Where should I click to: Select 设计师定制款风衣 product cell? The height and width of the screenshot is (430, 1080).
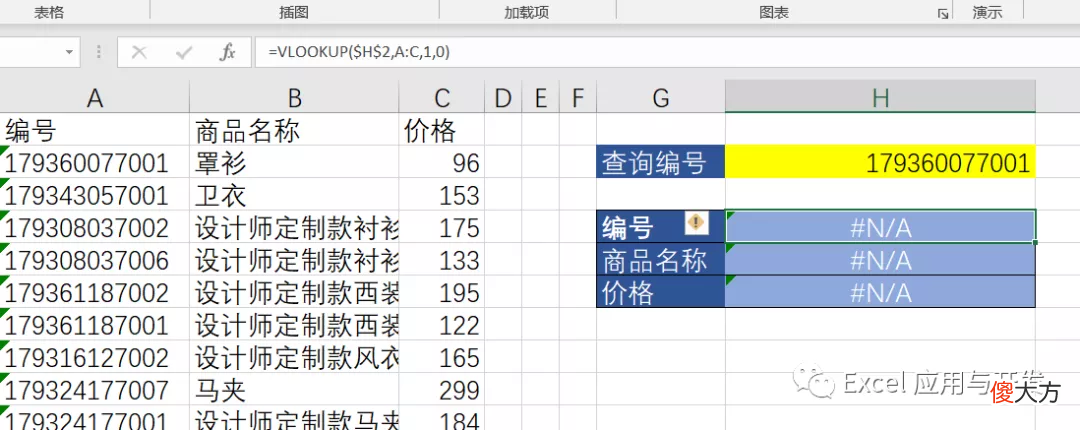pyautogui.click(x=294, y=357)
